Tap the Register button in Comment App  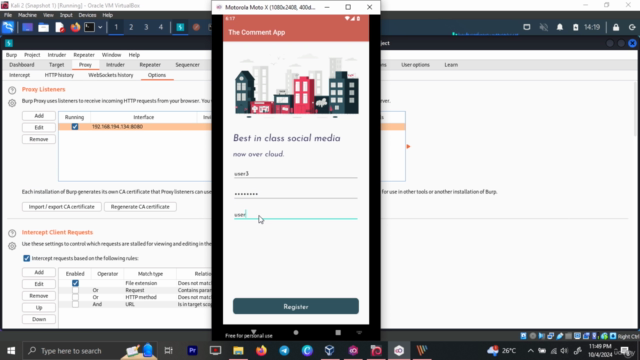click(296, 307)
